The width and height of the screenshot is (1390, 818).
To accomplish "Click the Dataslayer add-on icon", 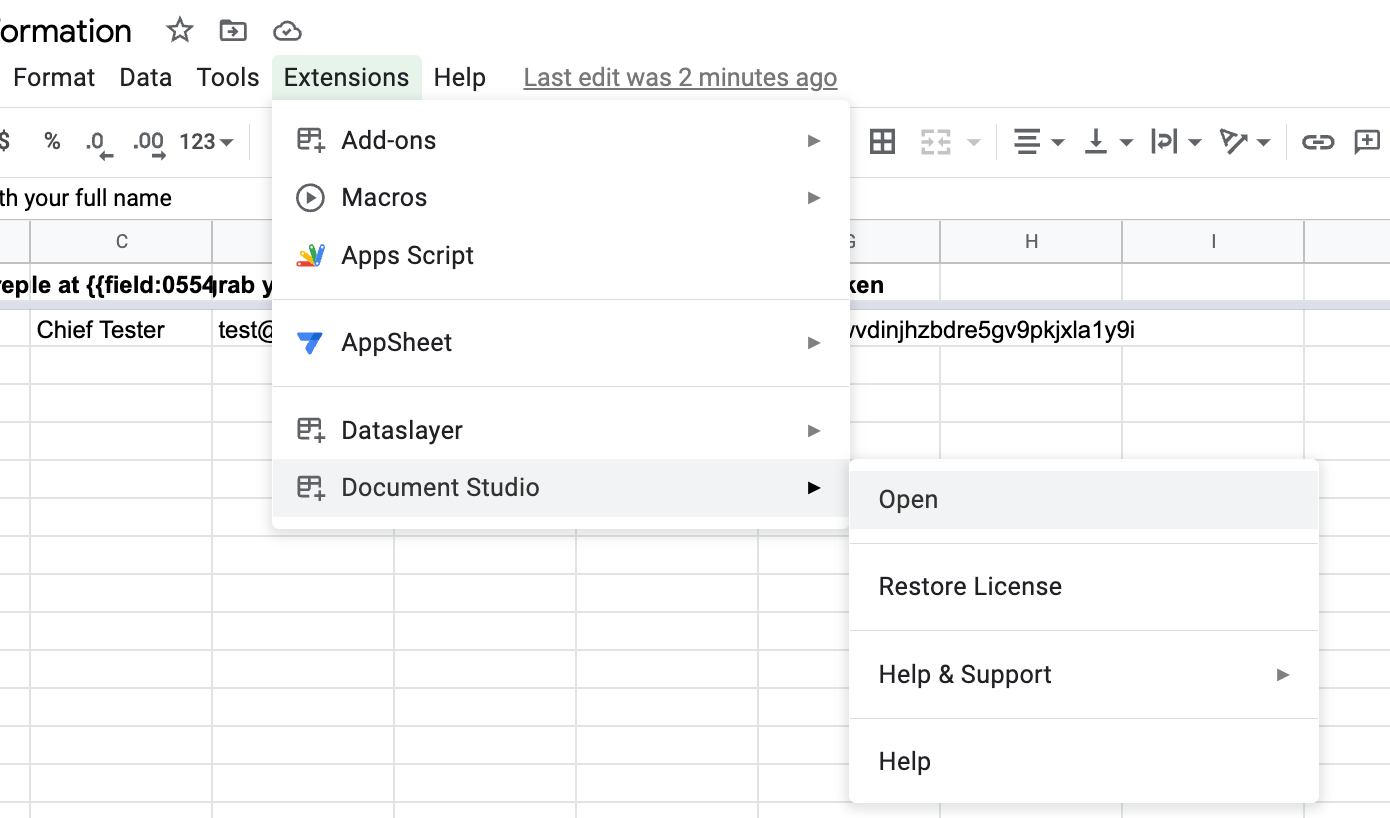I will point(311,430).
